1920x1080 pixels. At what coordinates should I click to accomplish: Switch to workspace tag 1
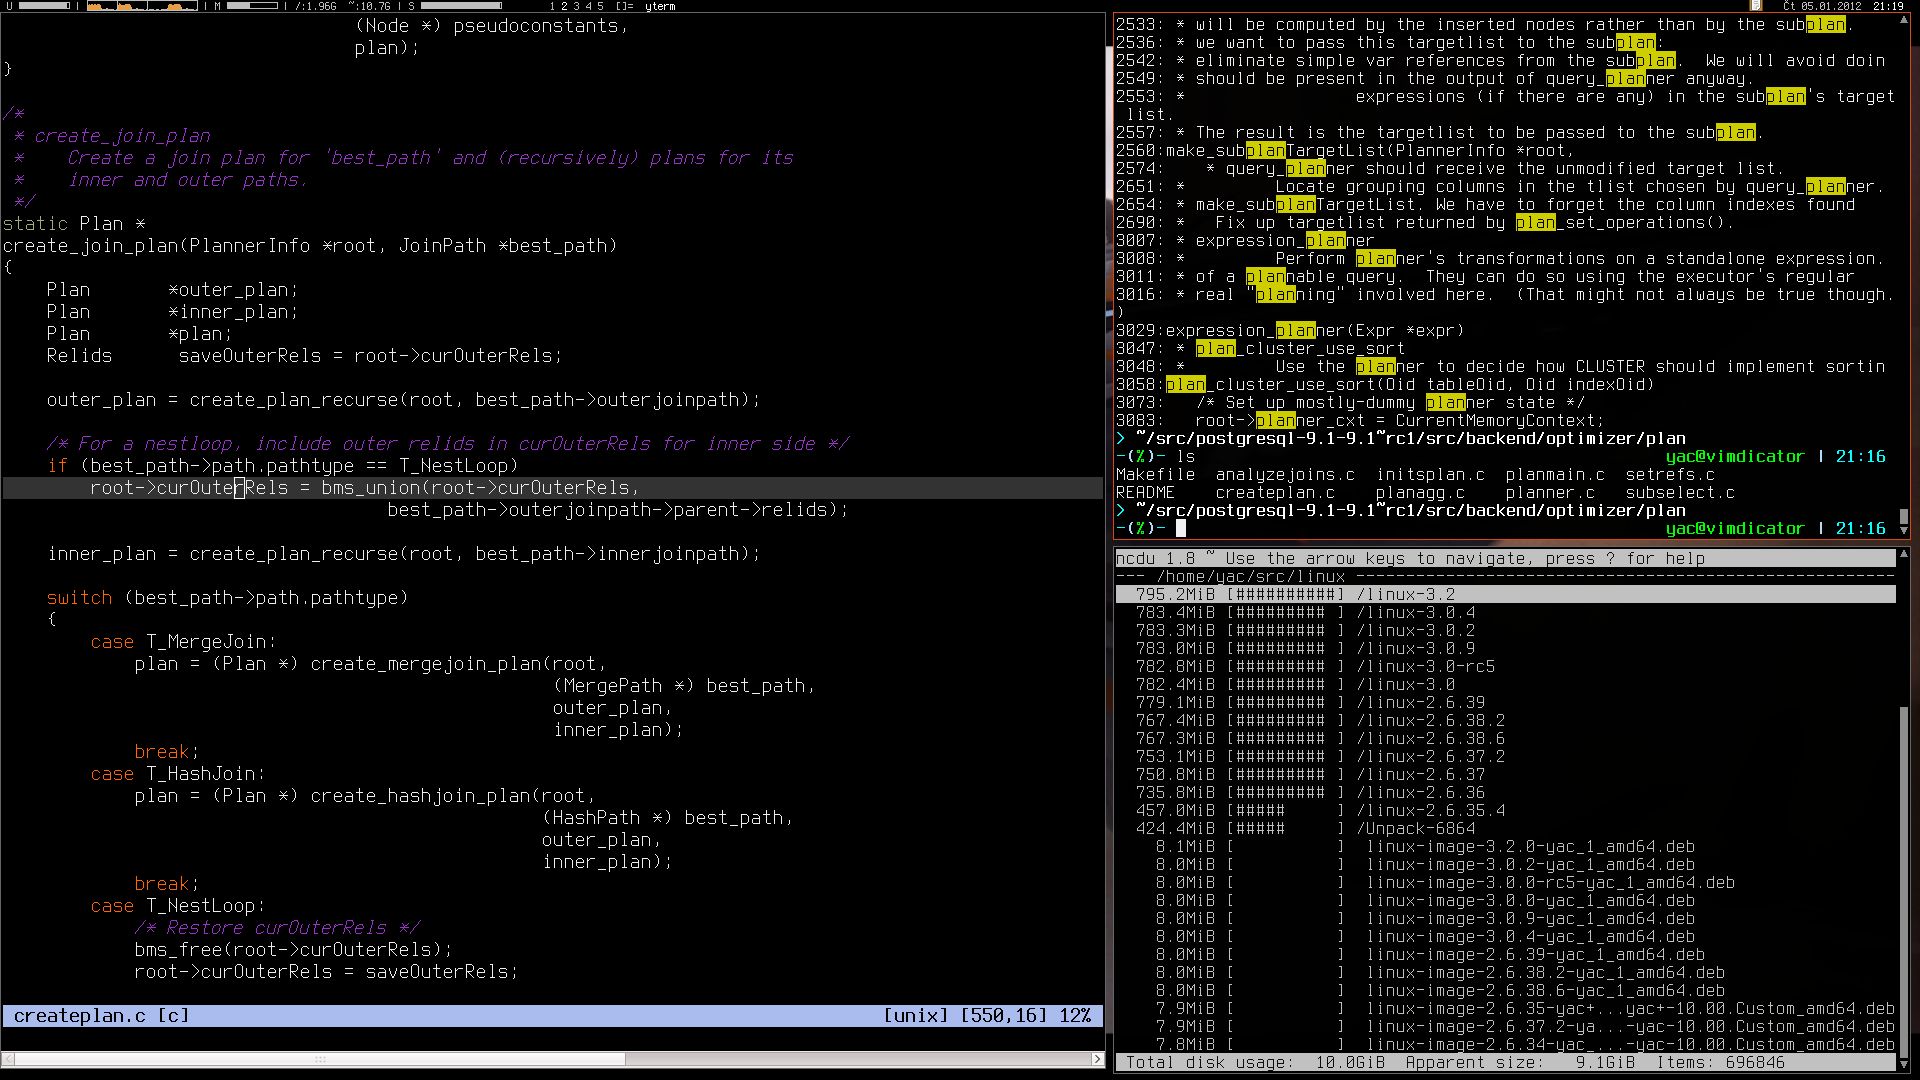click(x=552, y=6)
